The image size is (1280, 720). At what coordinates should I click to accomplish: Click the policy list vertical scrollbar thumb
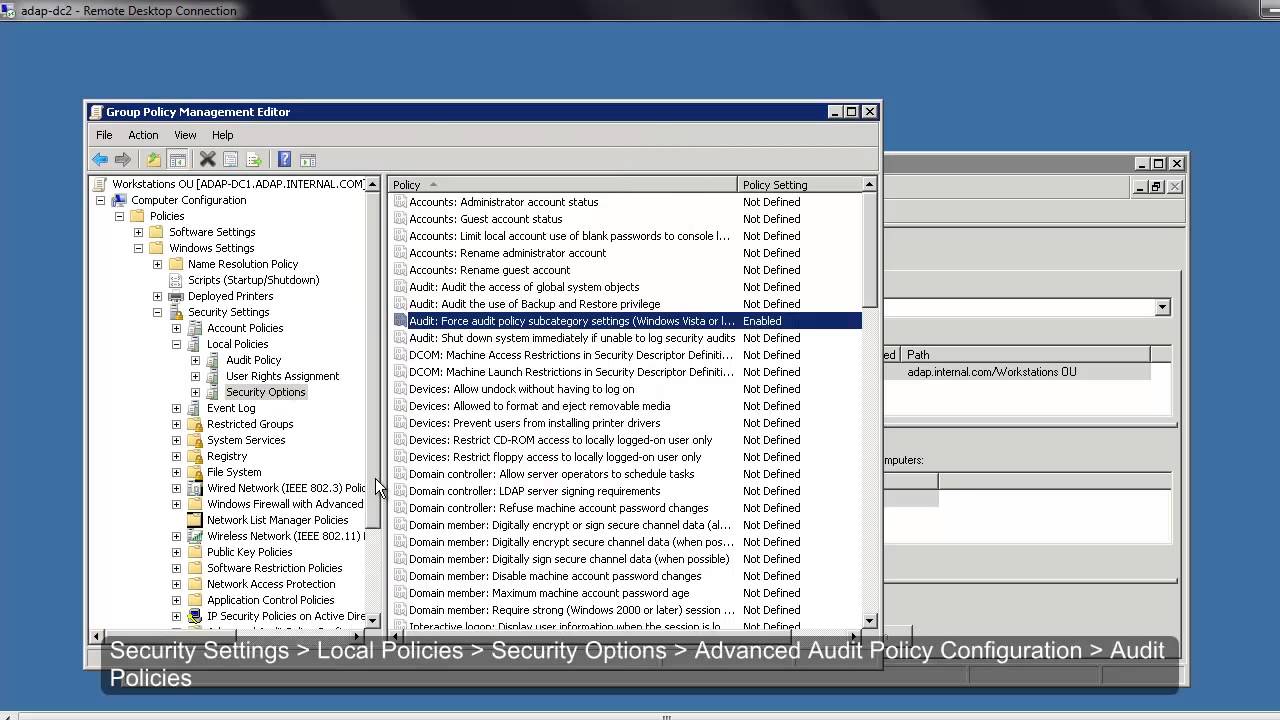tap(869, 249)
